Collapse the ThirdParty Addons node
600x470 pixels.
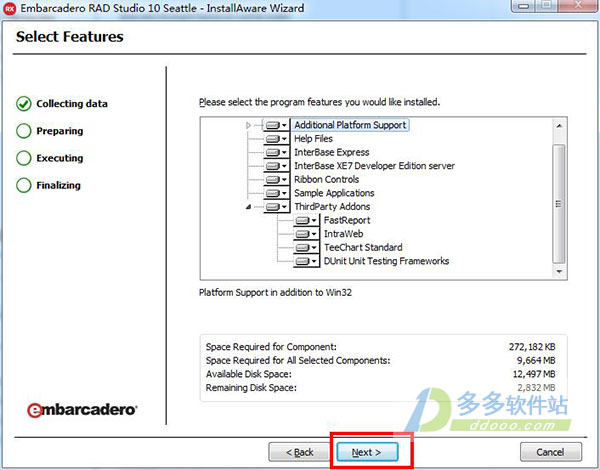tap(248, 207)
